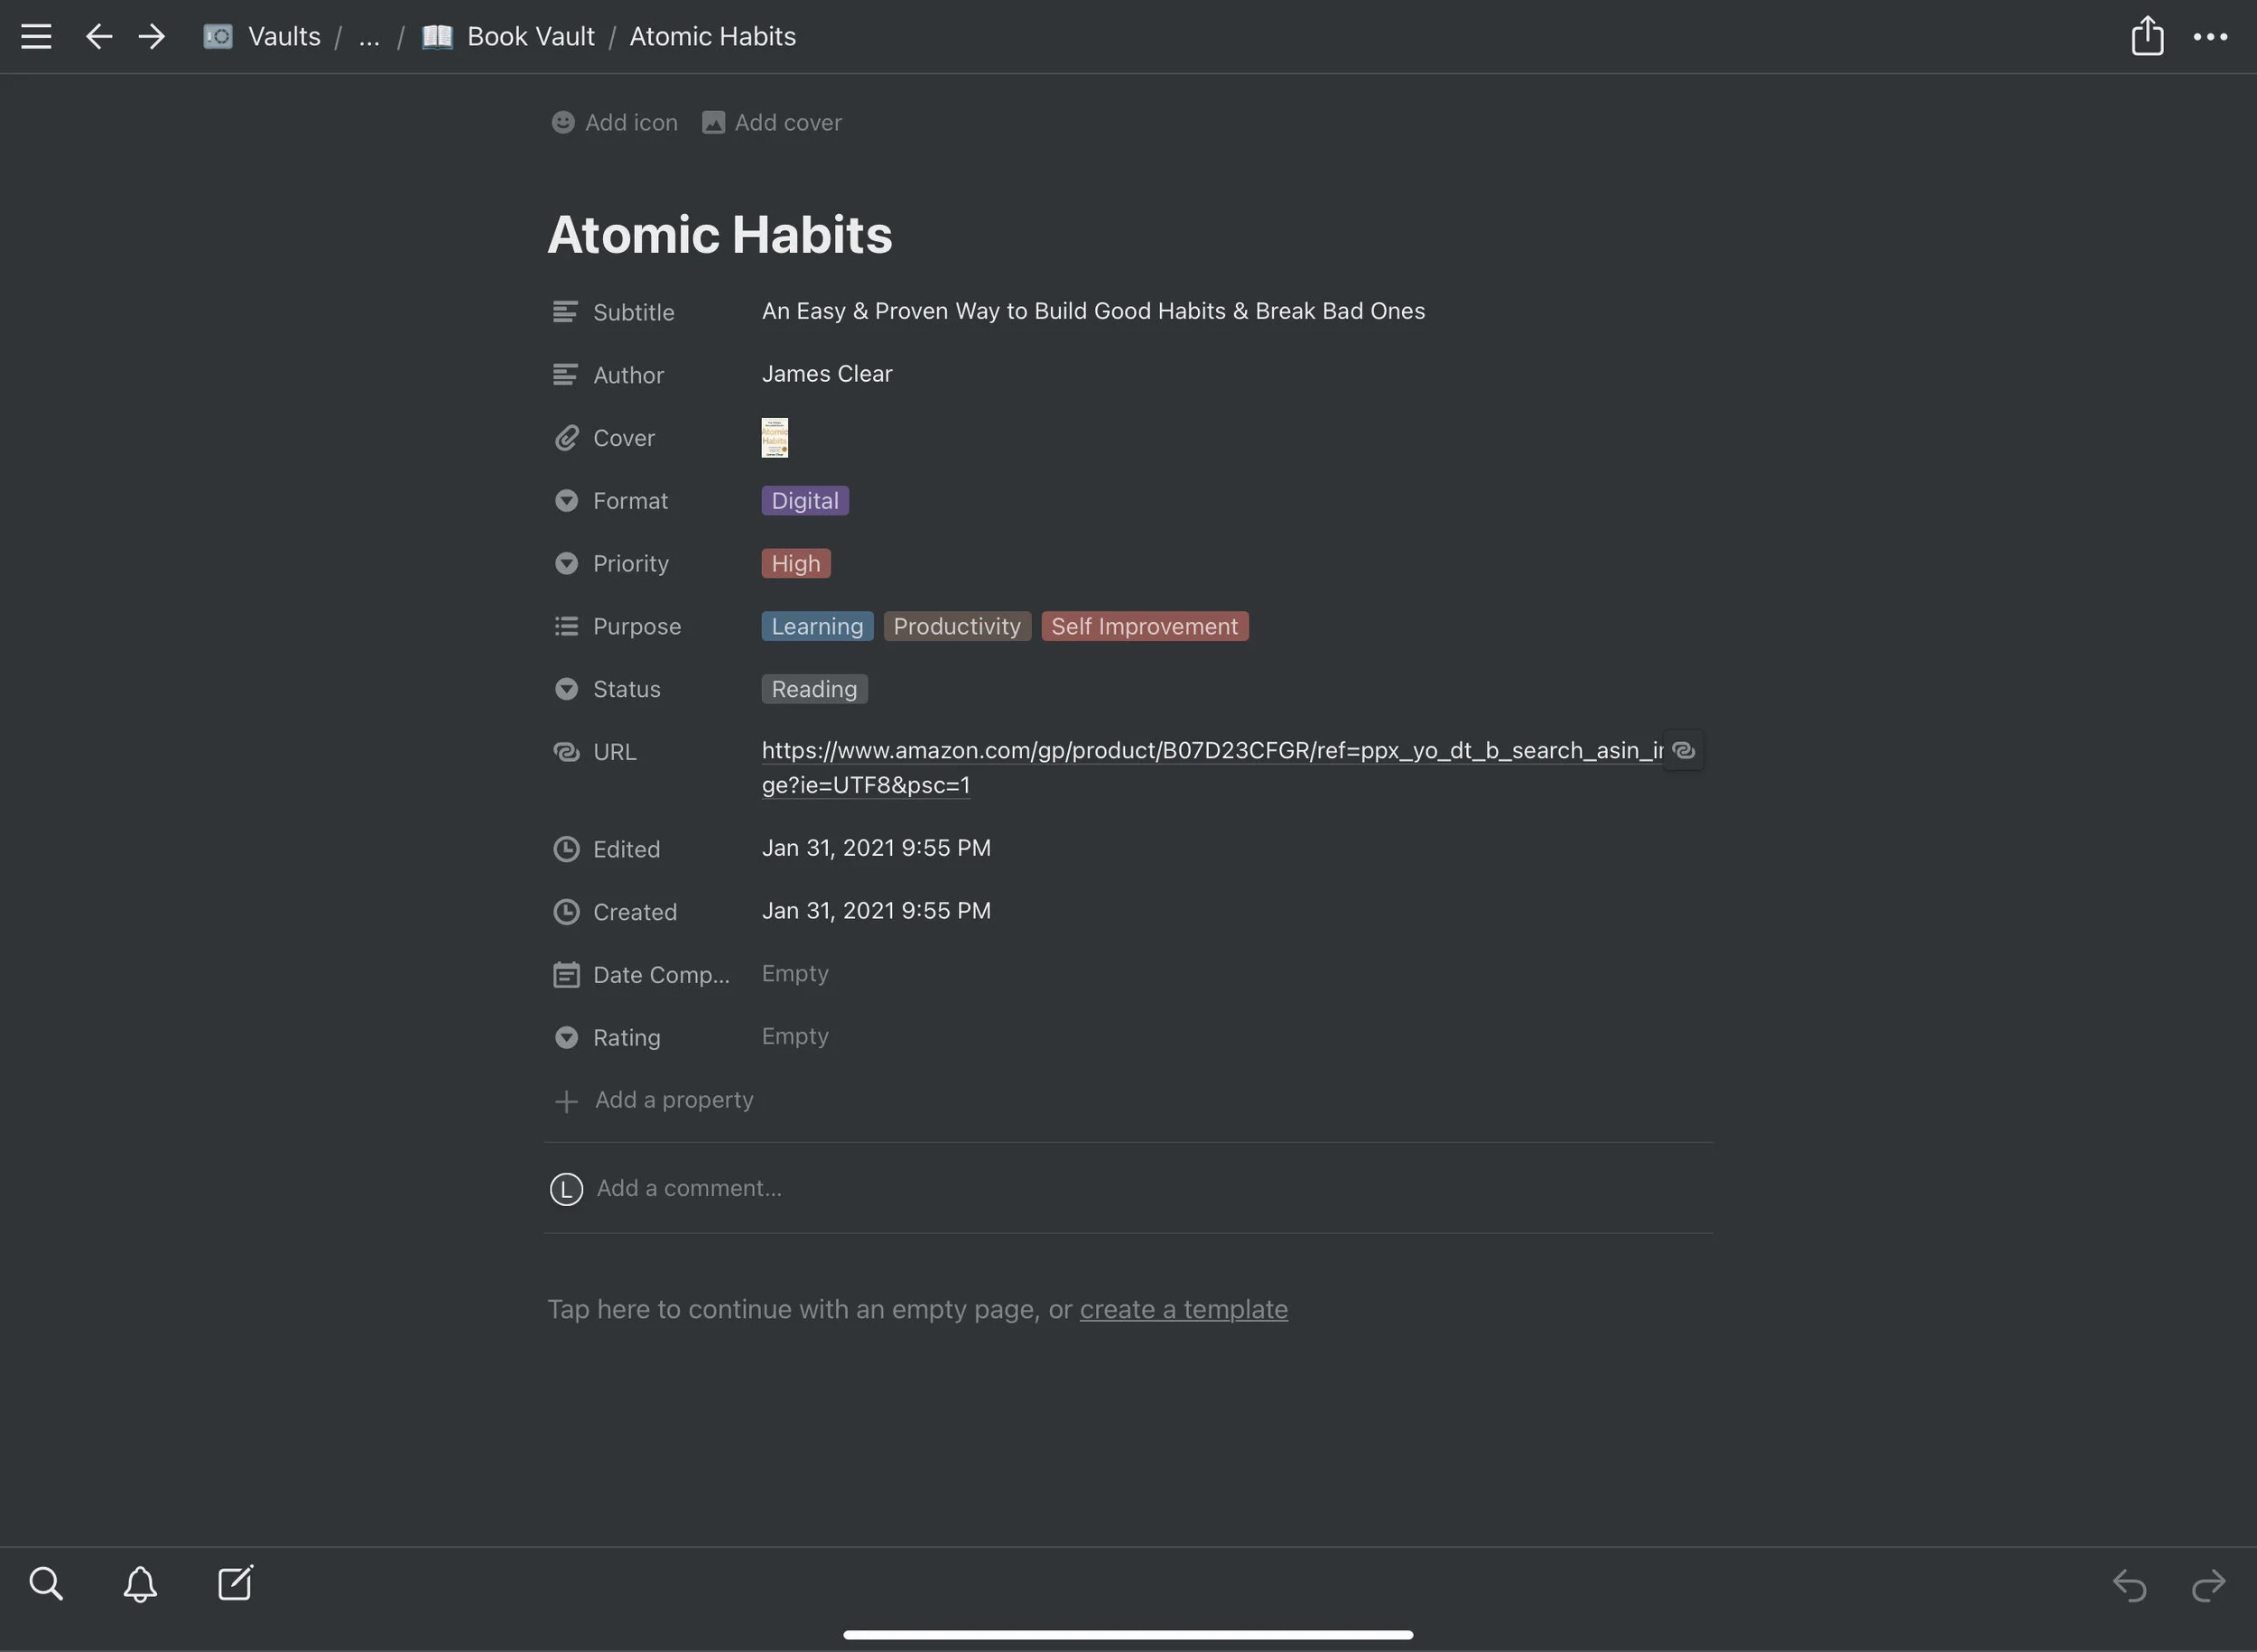The height and width of the screenshot is (1652, 2257).
Task: Tap the share icon at top right
Action: click(x=2146, y=36)
